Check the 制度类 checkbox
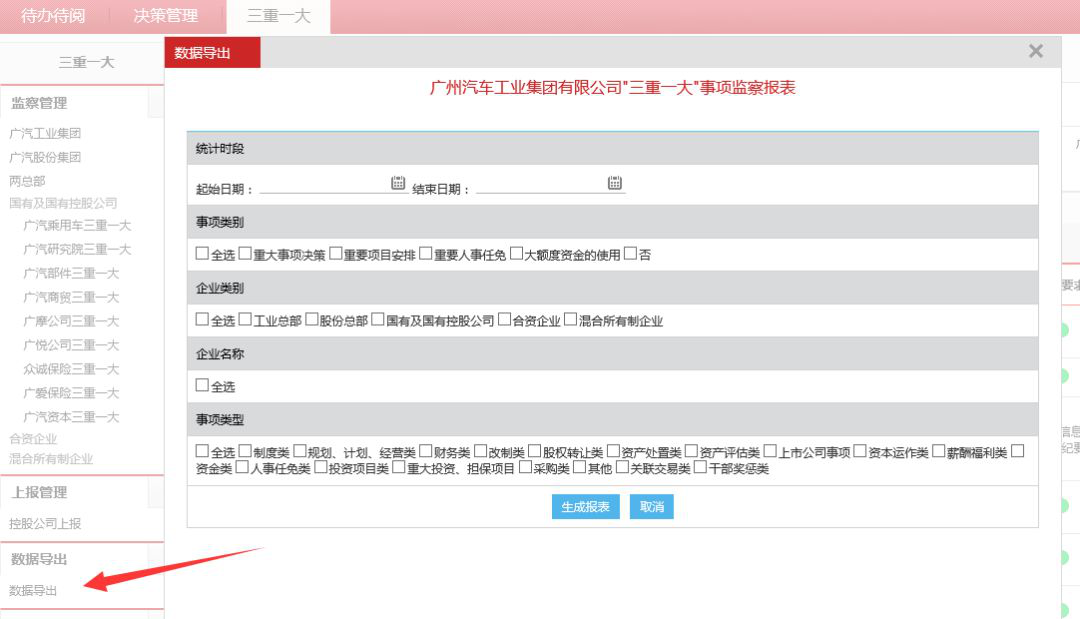 pos(245,451)
